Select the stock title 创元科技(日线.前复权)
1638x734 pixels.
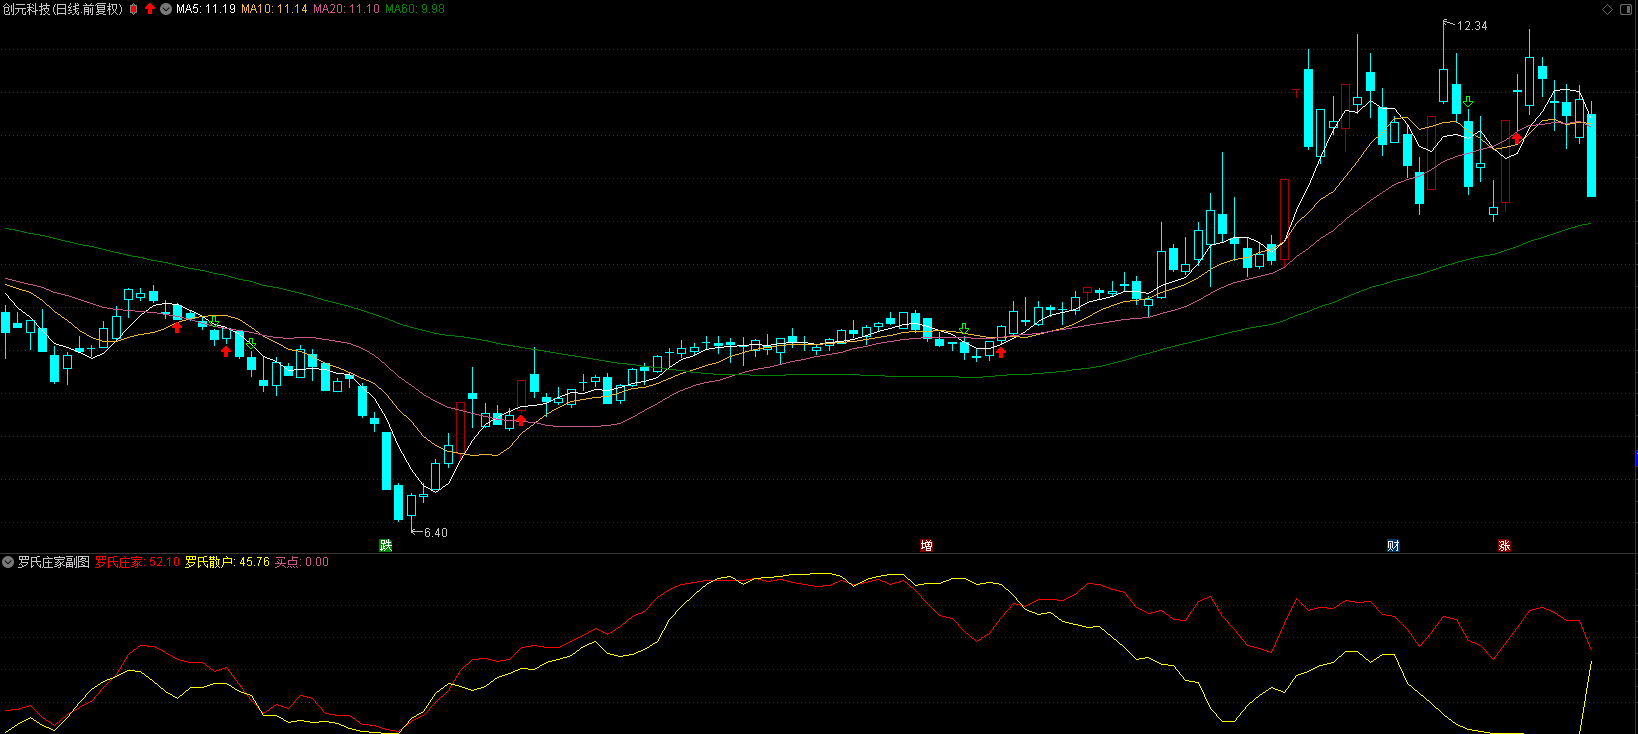(x=63, y=9)
